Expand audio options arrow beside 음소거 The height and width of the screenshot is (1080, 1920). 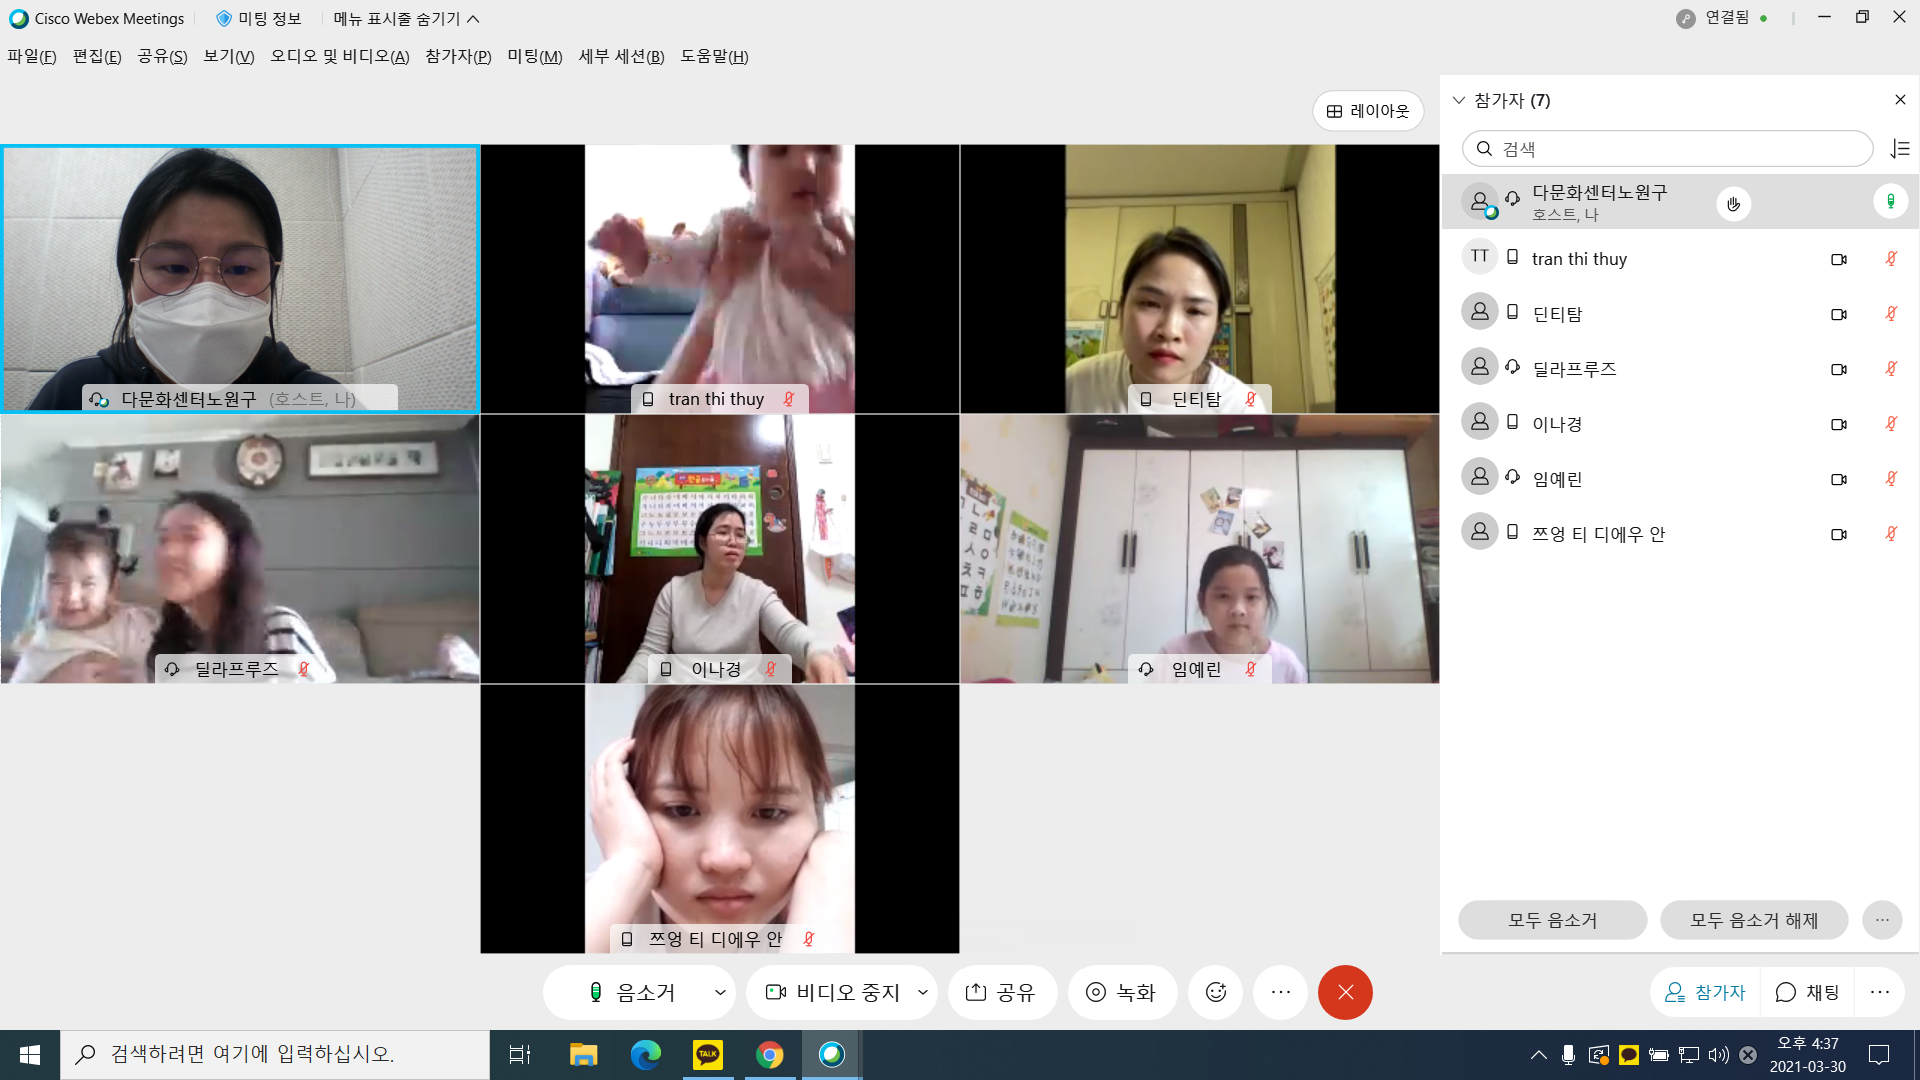point(720,992)
